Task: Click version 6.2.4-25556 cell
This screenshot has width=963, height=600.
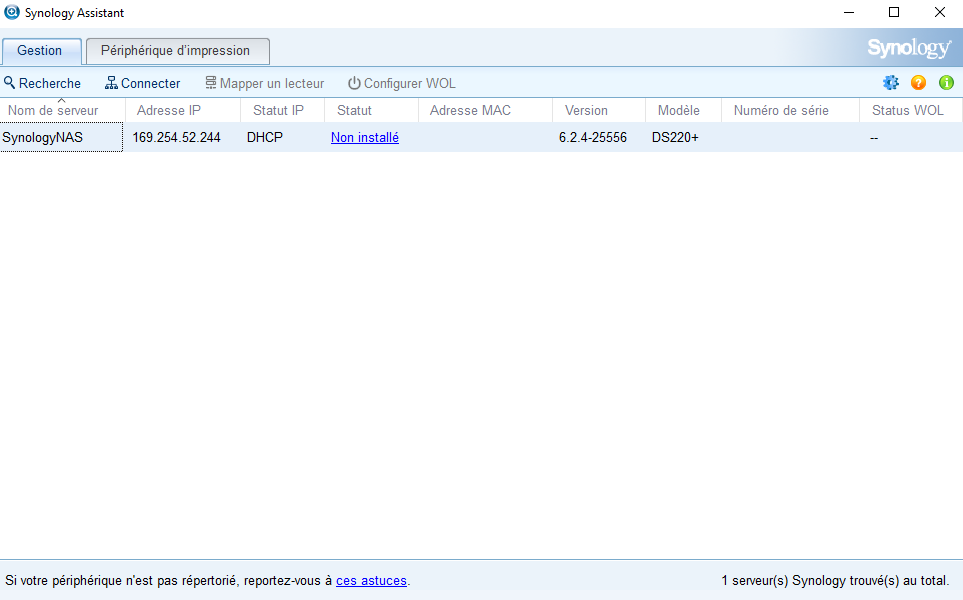Action: 593,138
